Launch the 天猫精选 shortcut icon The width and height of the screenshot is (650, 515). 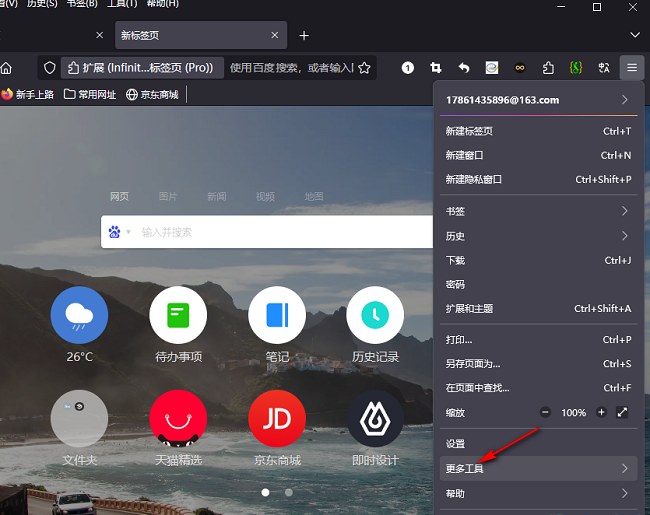178,419
